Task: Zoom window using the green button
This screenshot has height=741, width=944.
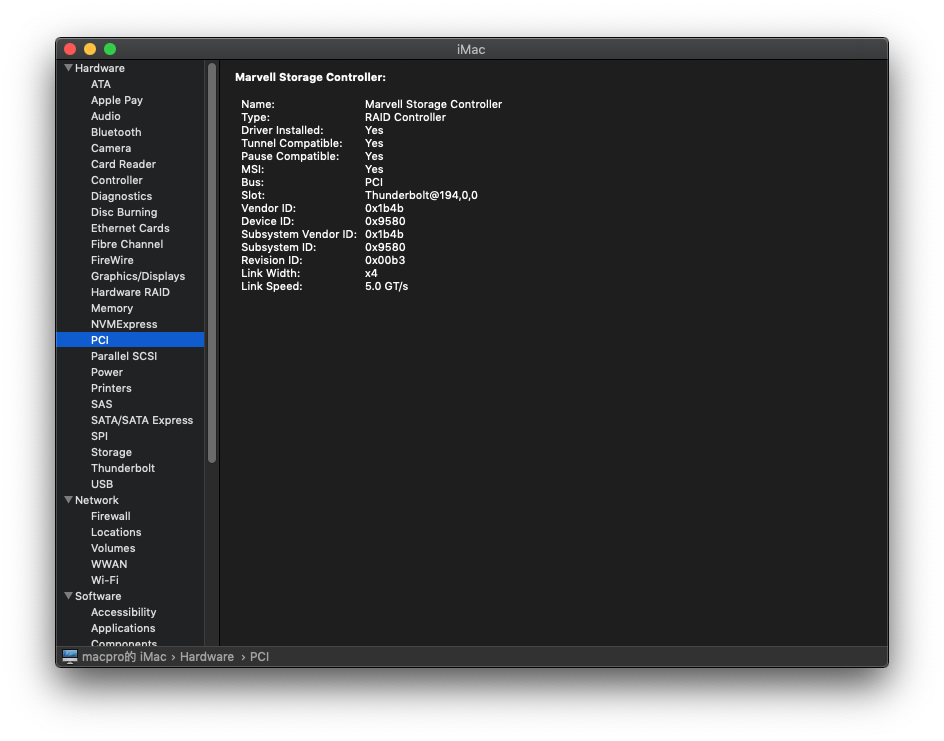Action: point(110,49)
